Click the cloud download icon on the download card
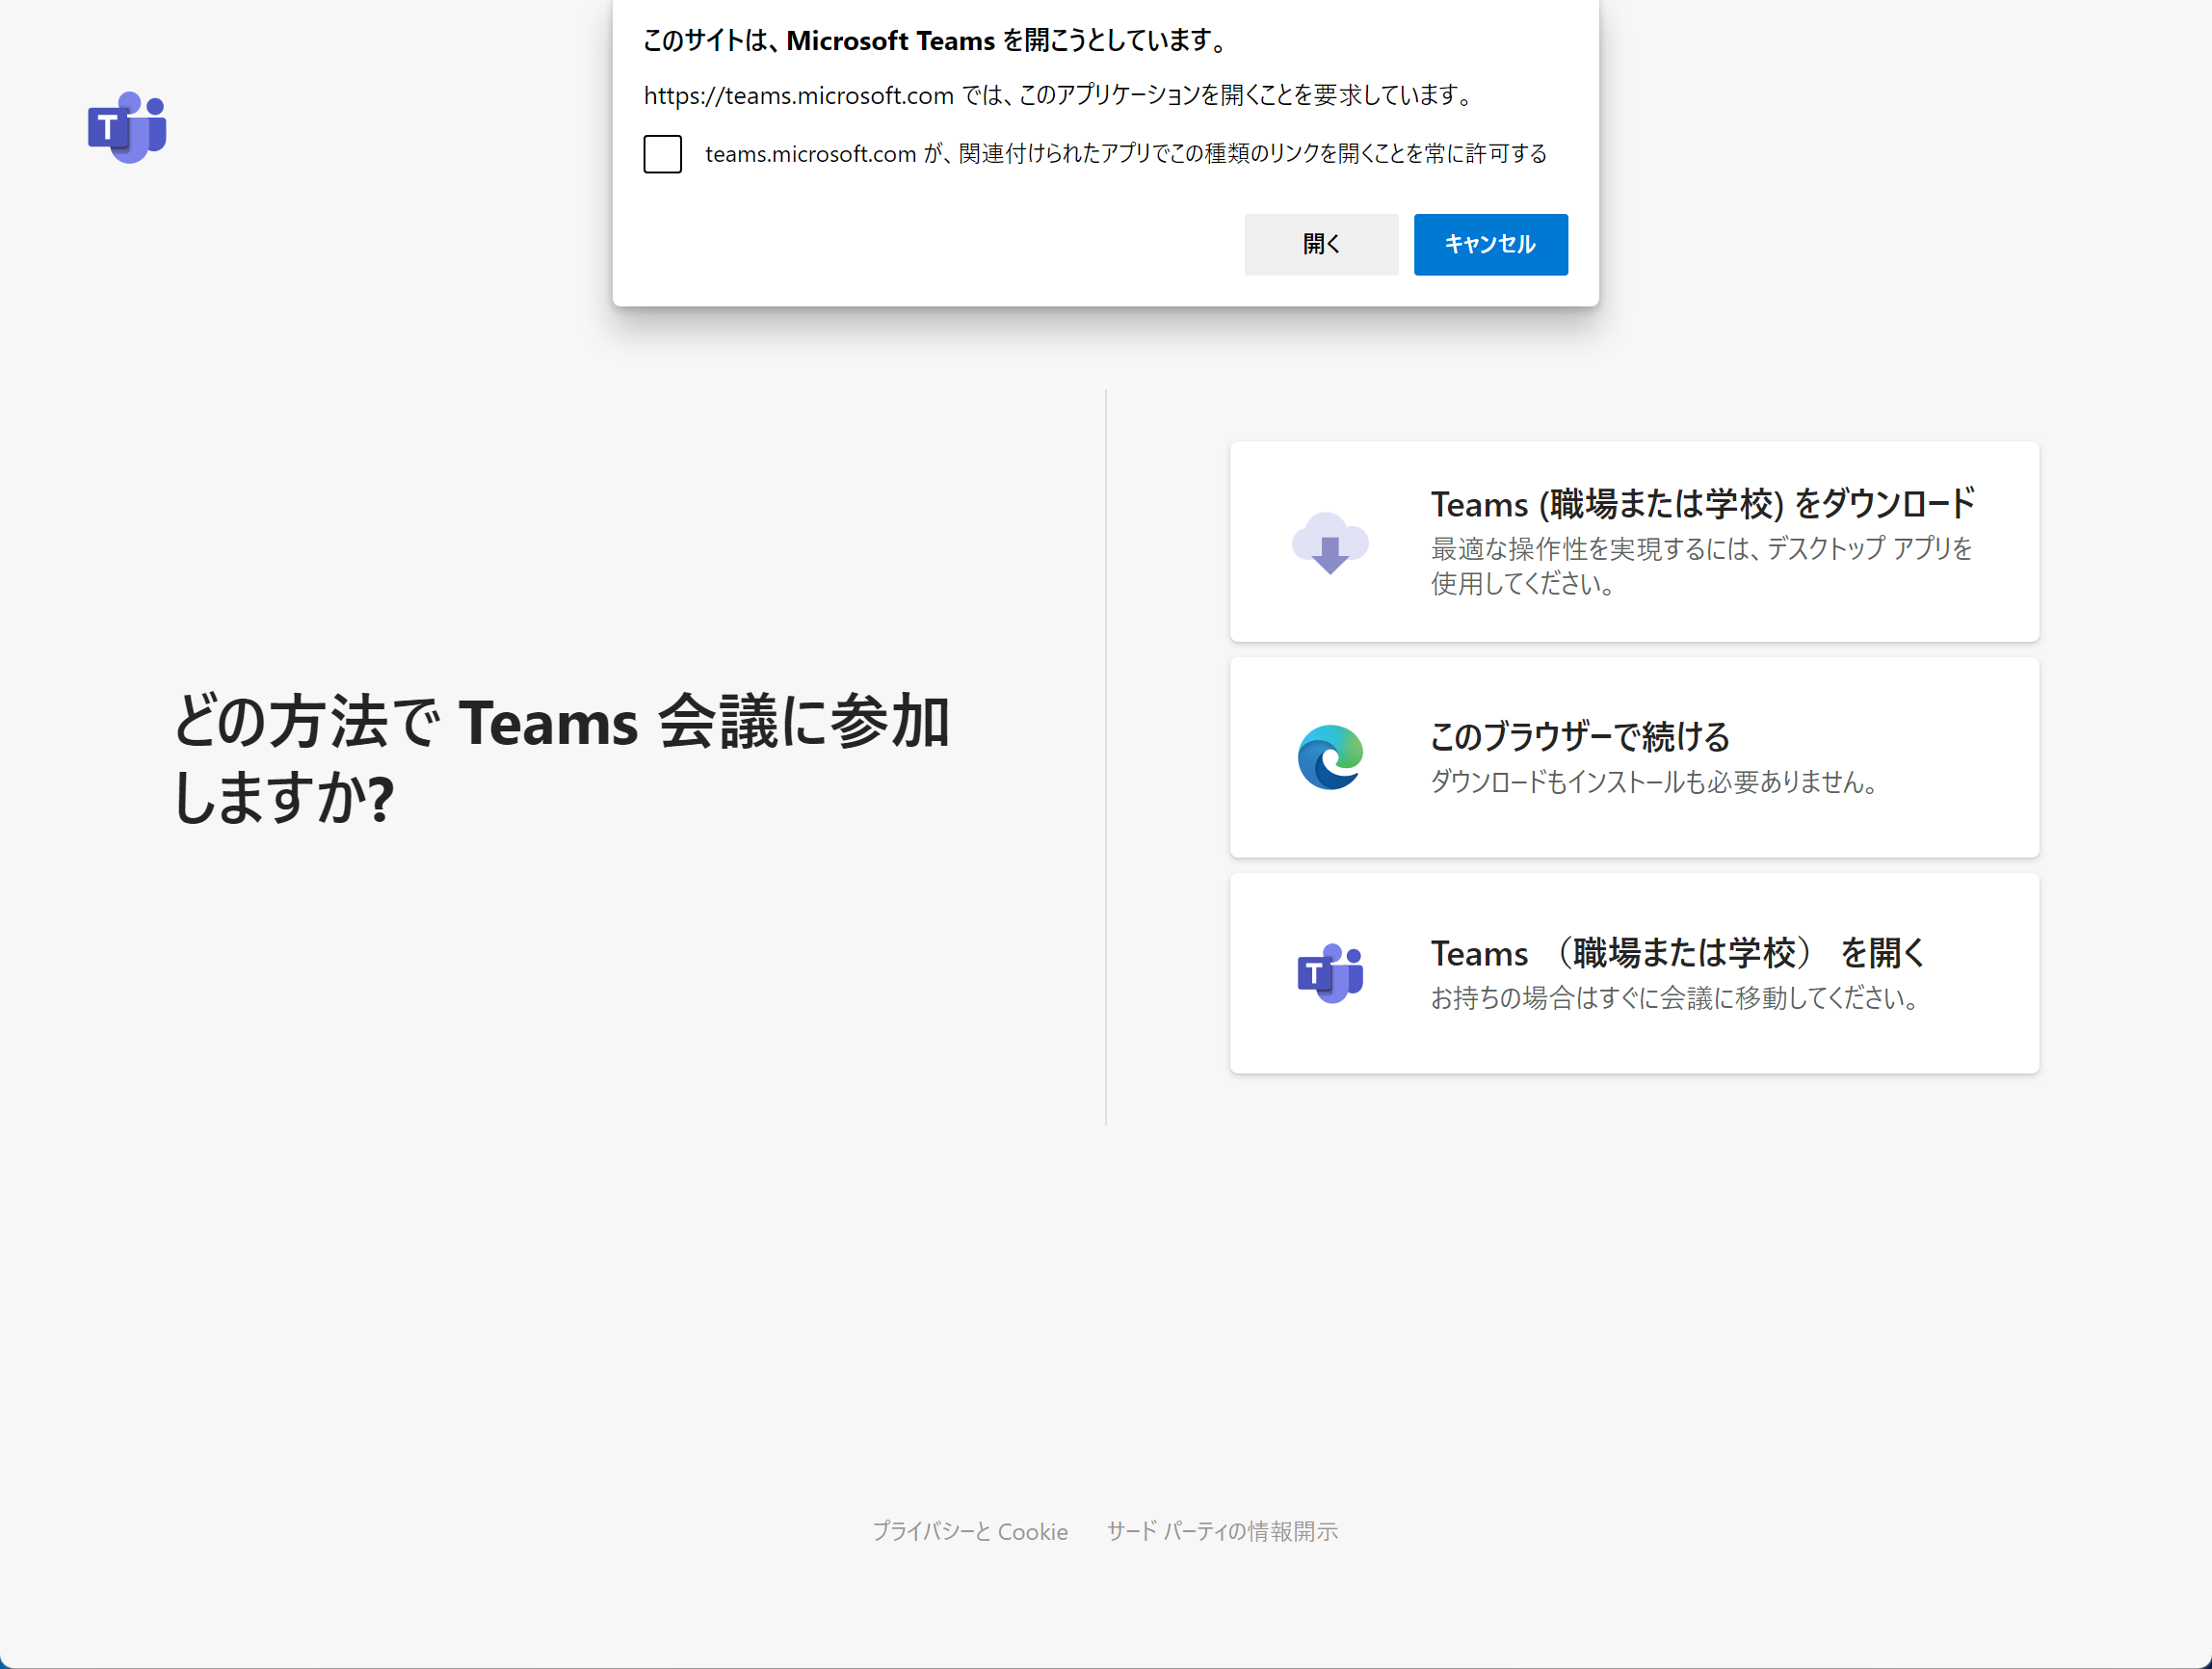The width and height of the screenshot is (2212, 1669). (x=1330, y=542)
